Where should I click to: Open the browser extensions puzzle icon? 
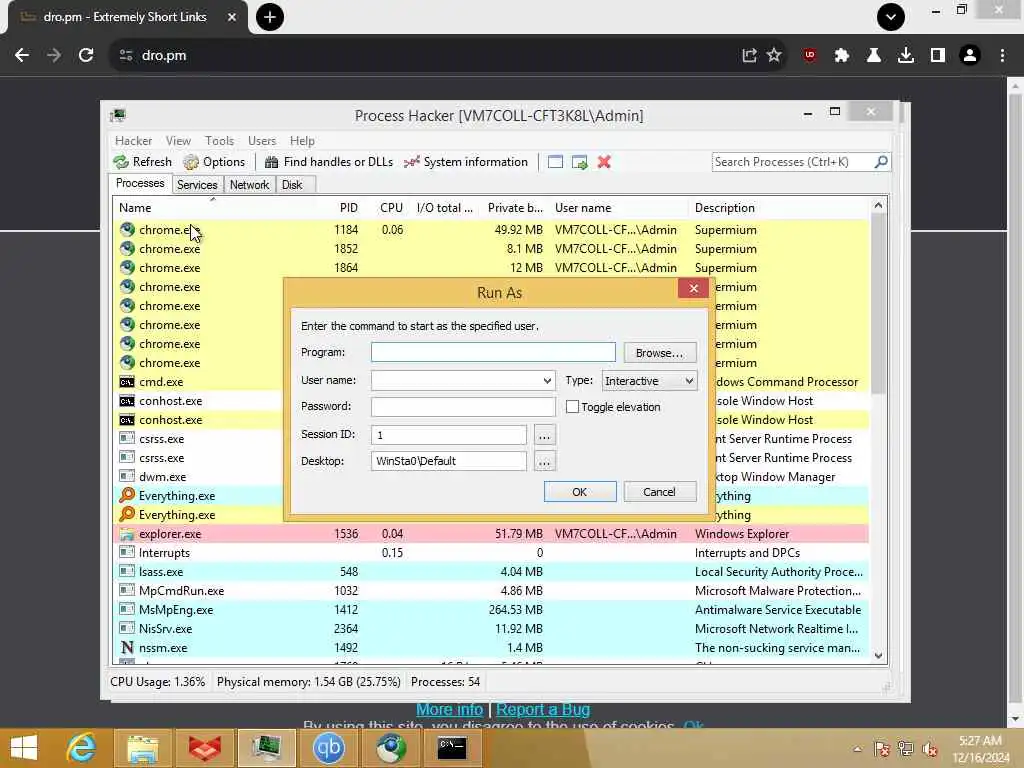pos(842,56)
